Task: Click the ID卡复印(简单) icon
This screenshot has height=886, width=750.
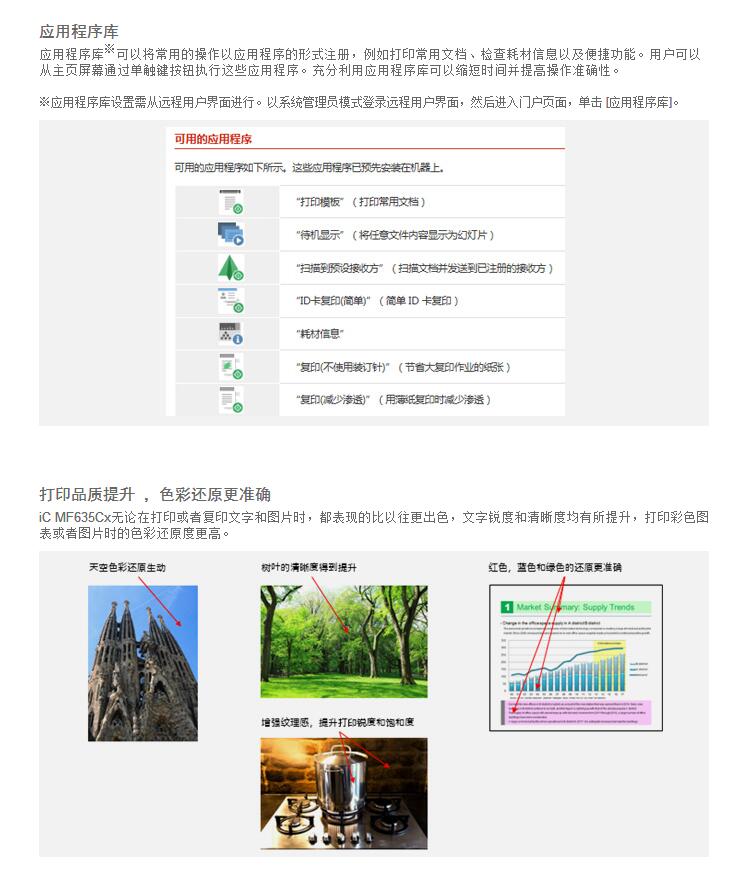Action: (231, 300)
